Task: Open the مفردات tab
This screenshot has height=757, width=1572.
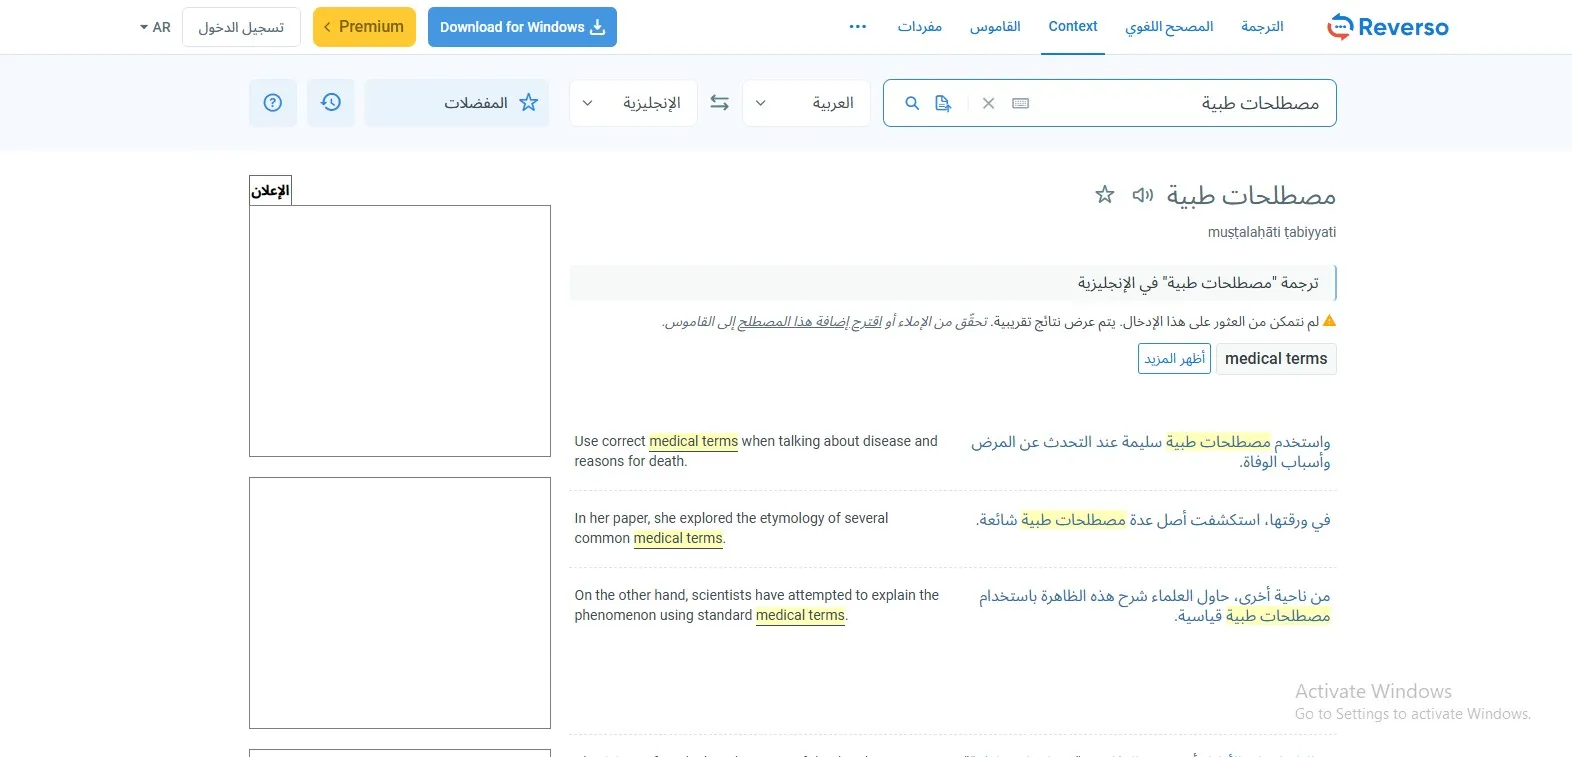Action: [x=920, y=27]
